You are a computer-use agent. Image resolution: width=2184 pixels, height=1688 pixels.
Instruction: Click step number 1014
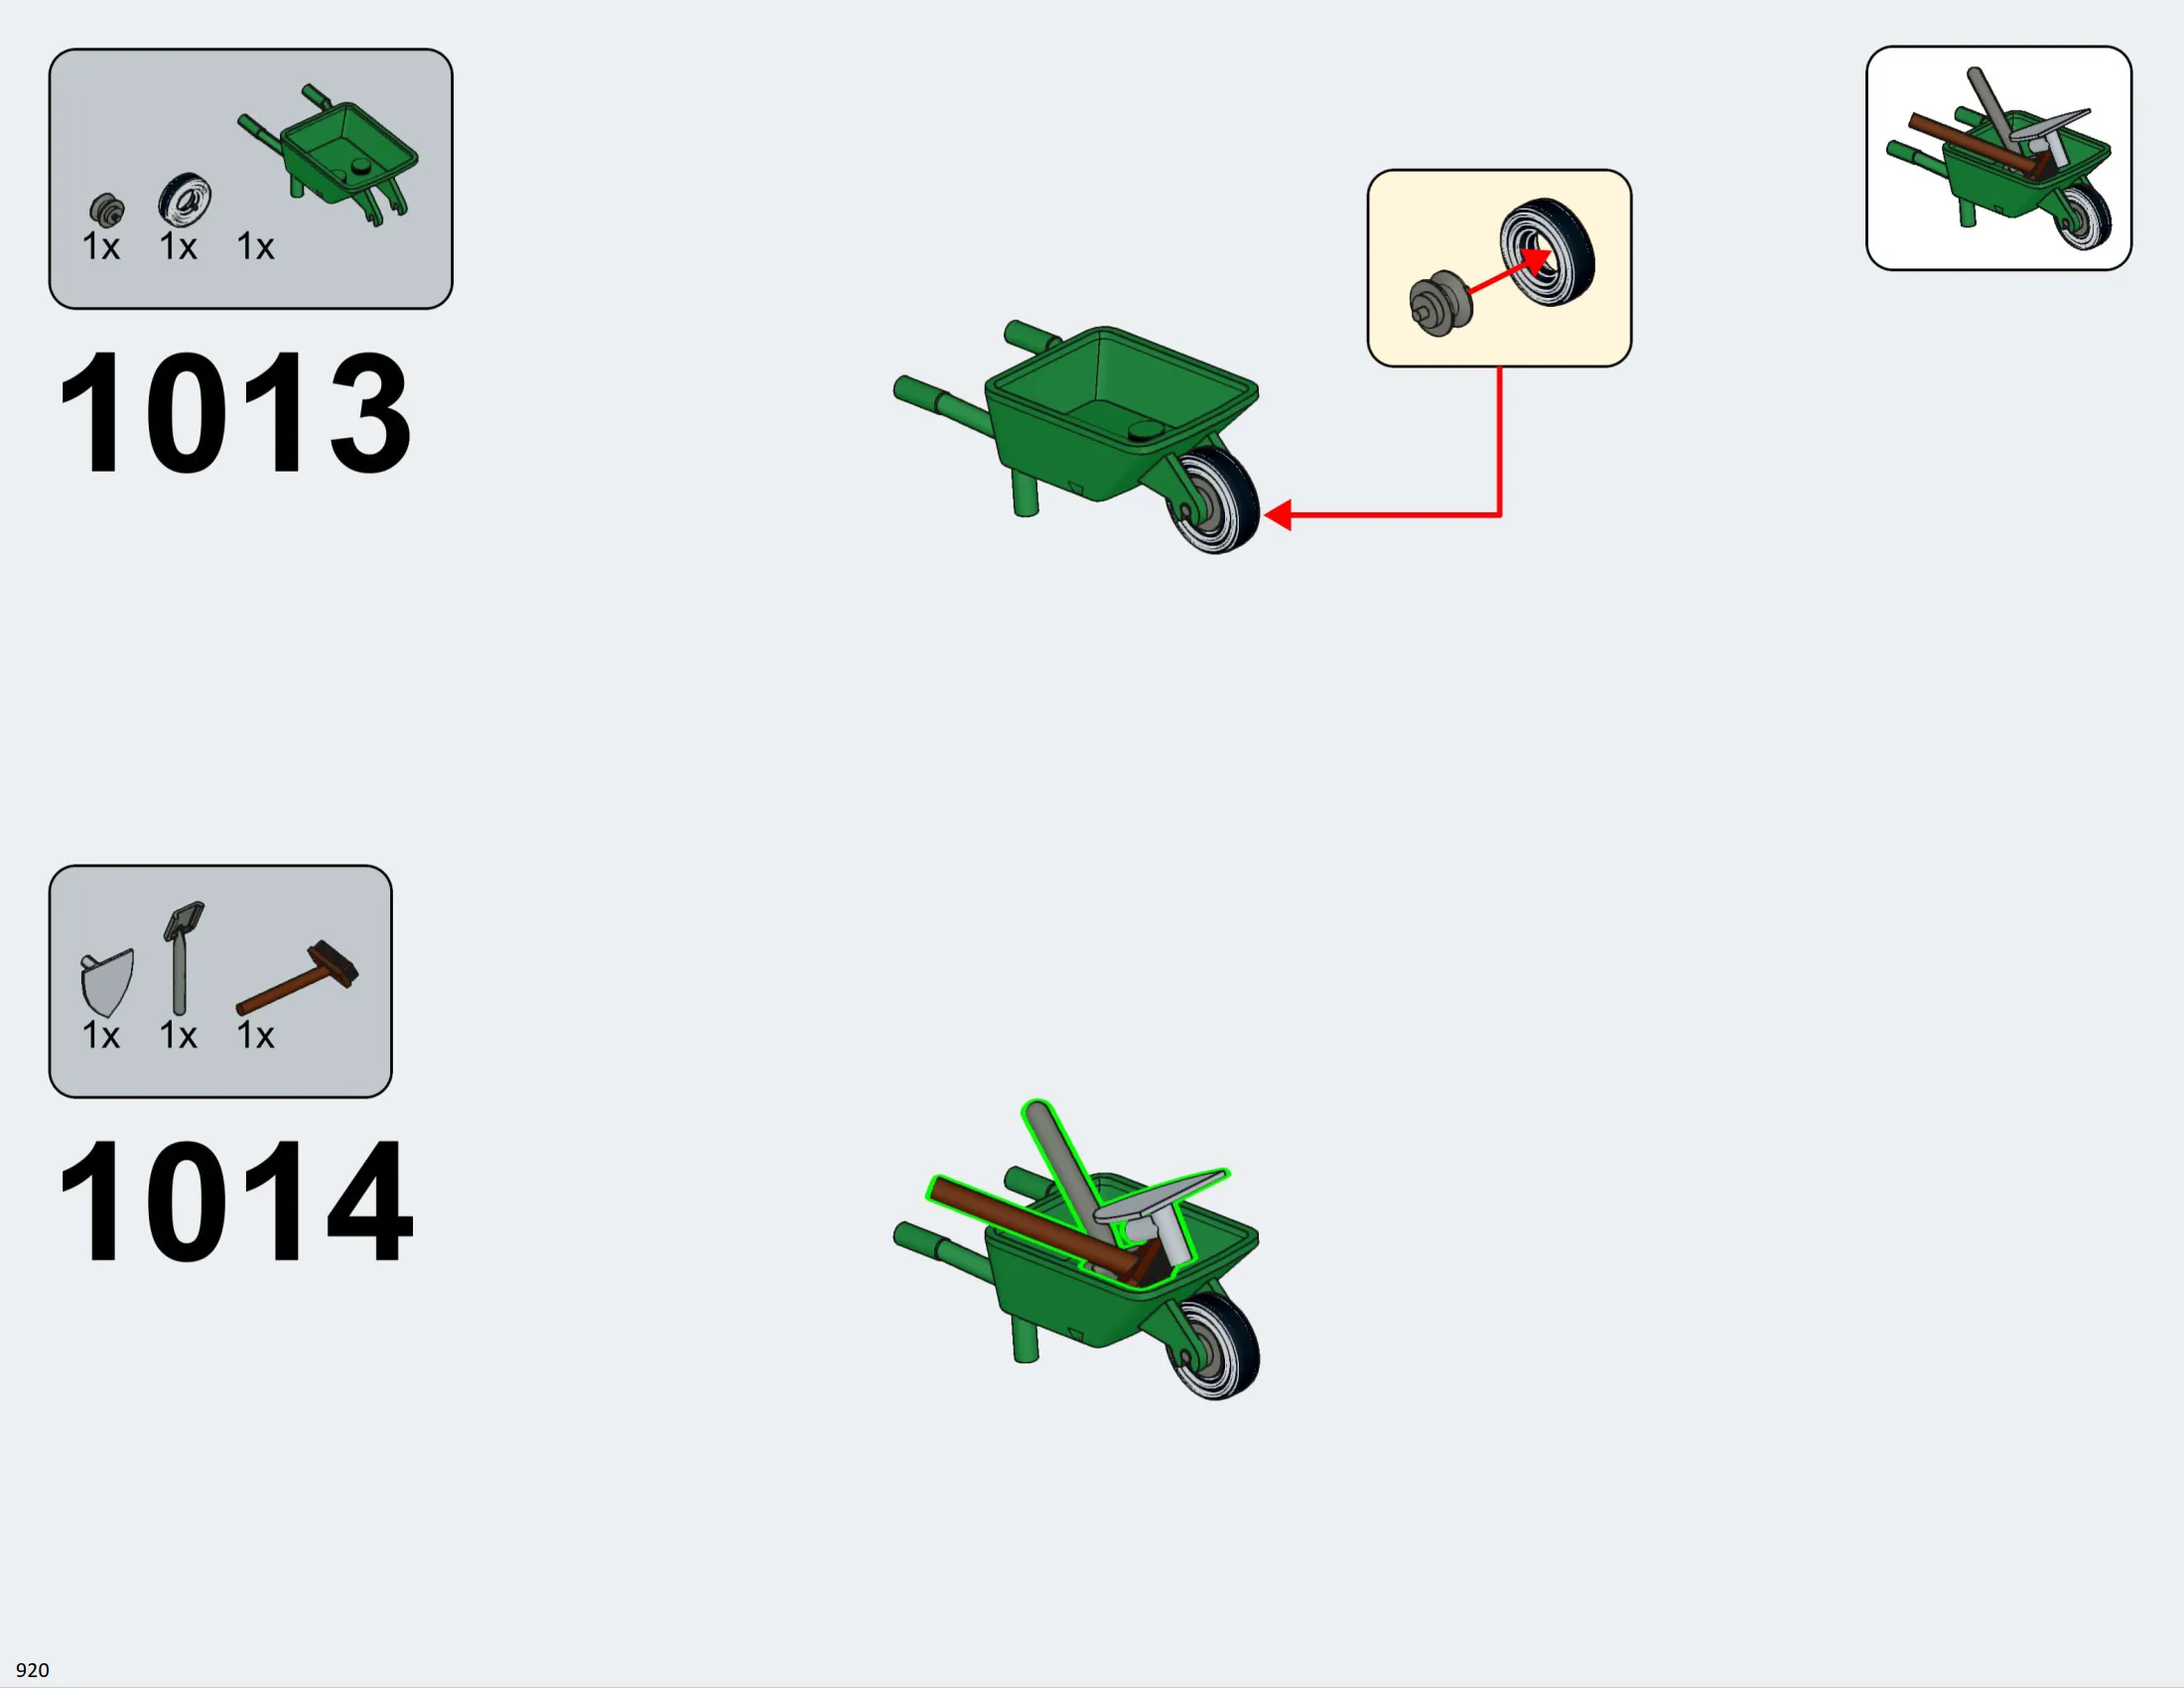pos(235,1200)
